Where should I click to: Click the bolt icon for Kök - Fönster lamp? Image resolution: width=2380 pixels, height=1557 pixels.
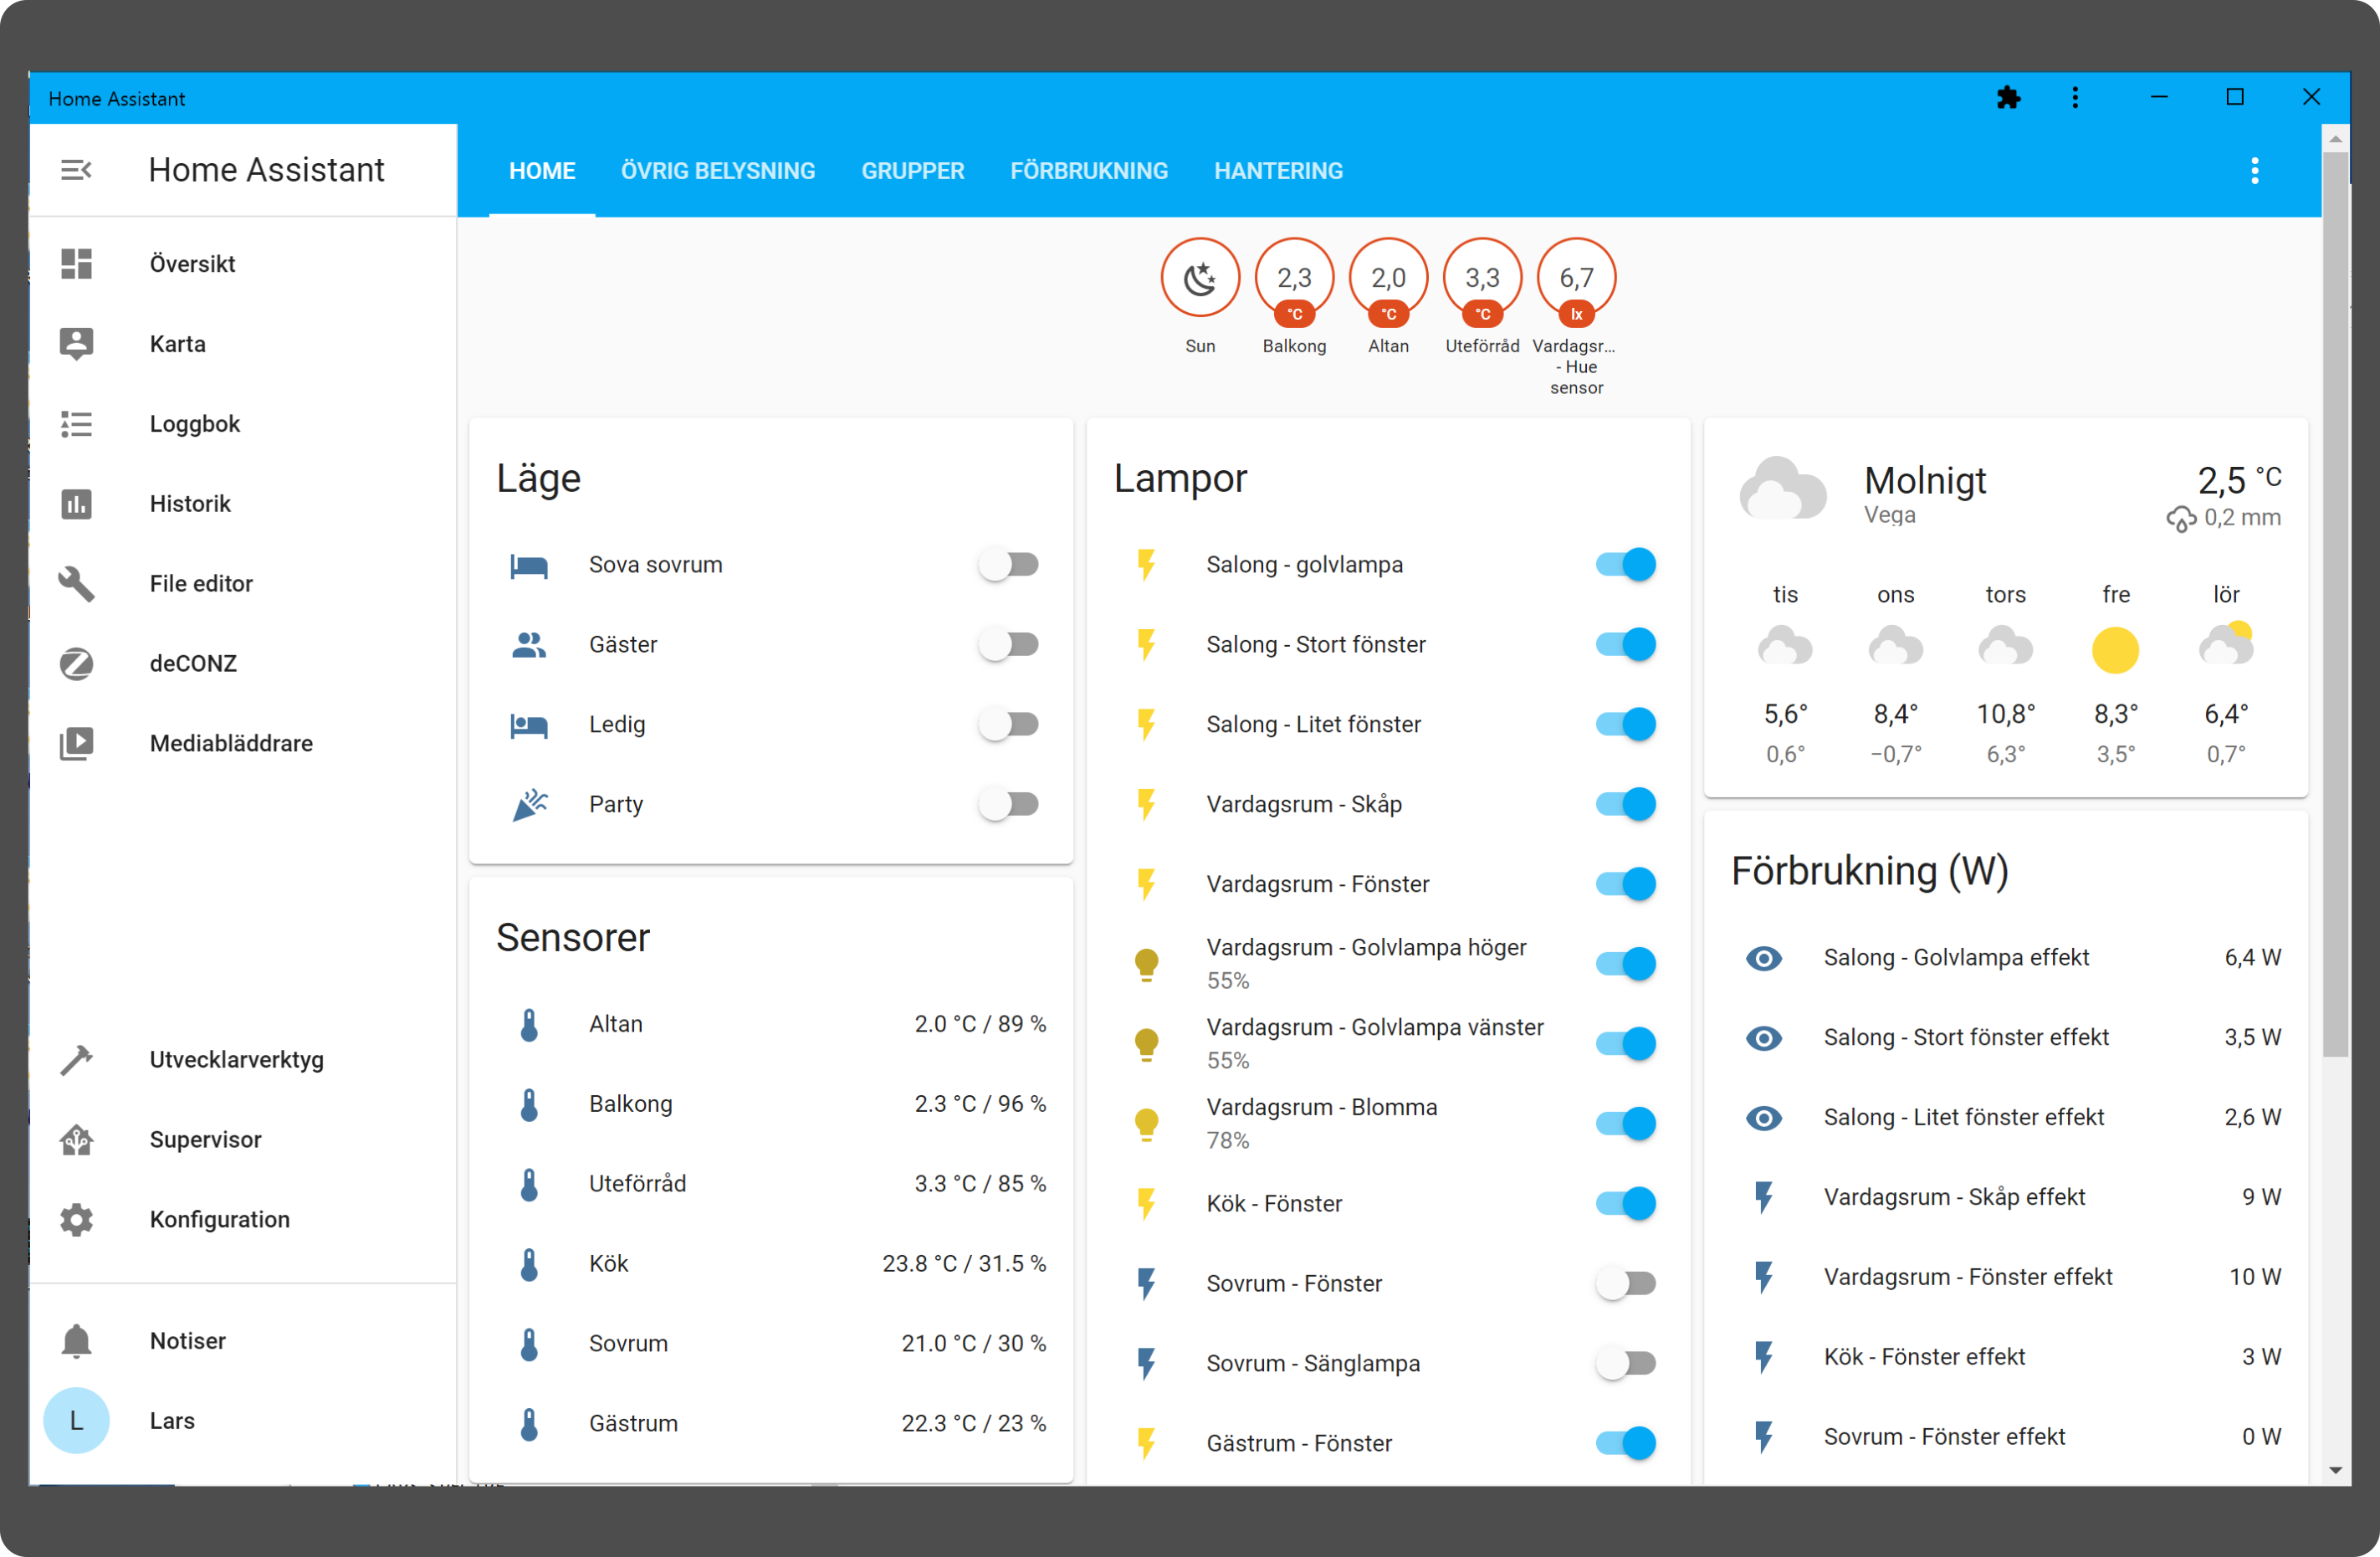pos(1146,1204)
